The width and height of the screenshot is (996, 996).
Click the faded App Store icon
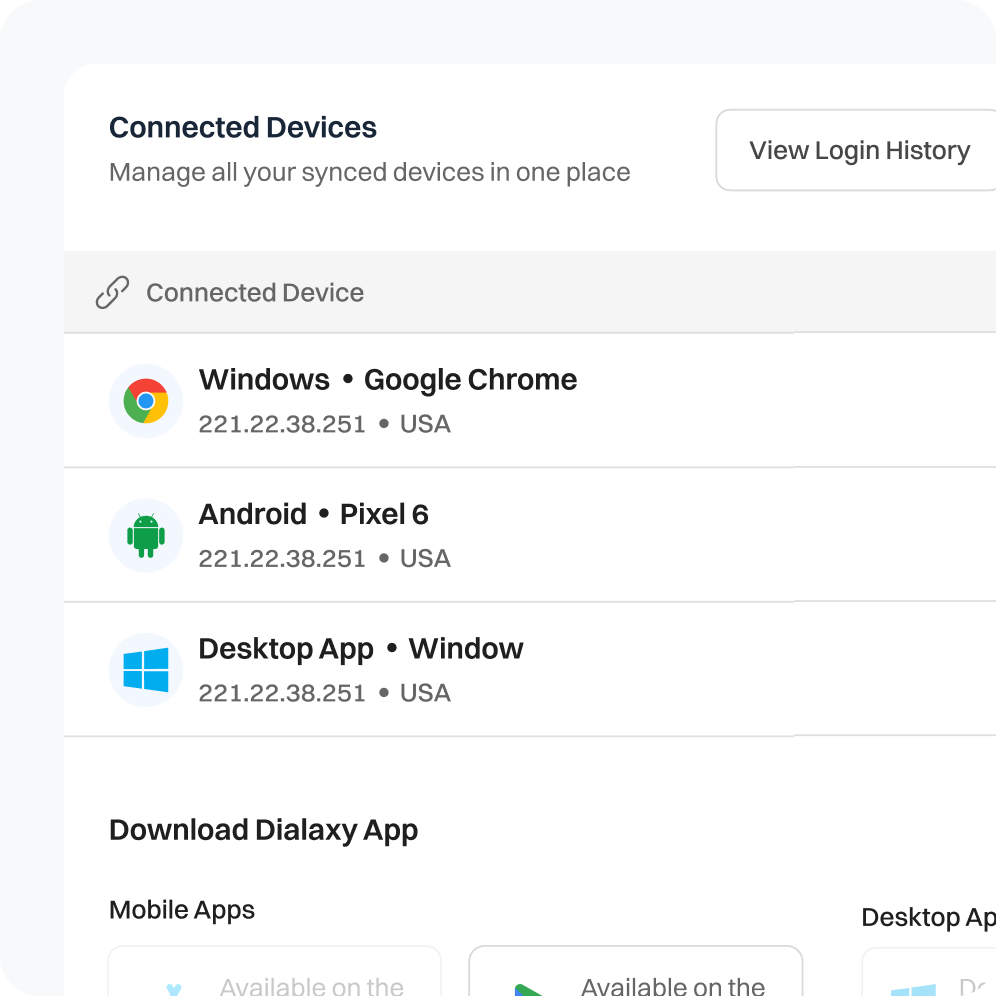(174, 988)
